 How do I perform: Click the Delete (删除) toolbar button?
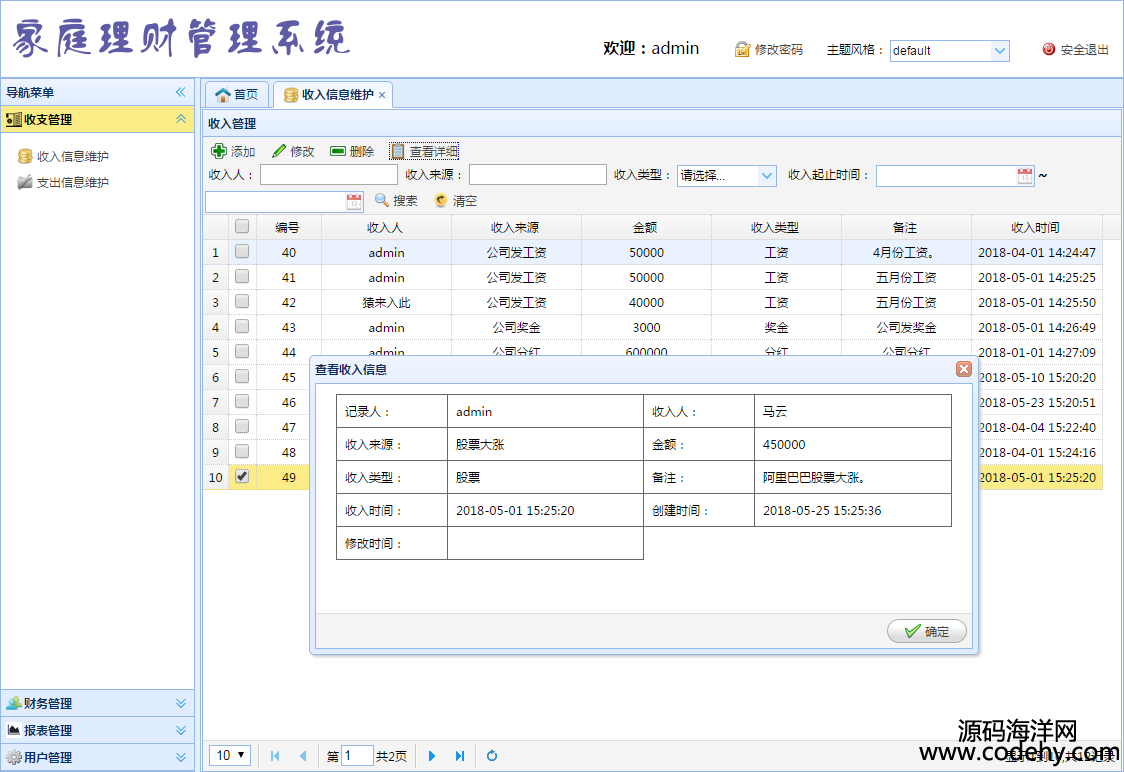[352, 152]
